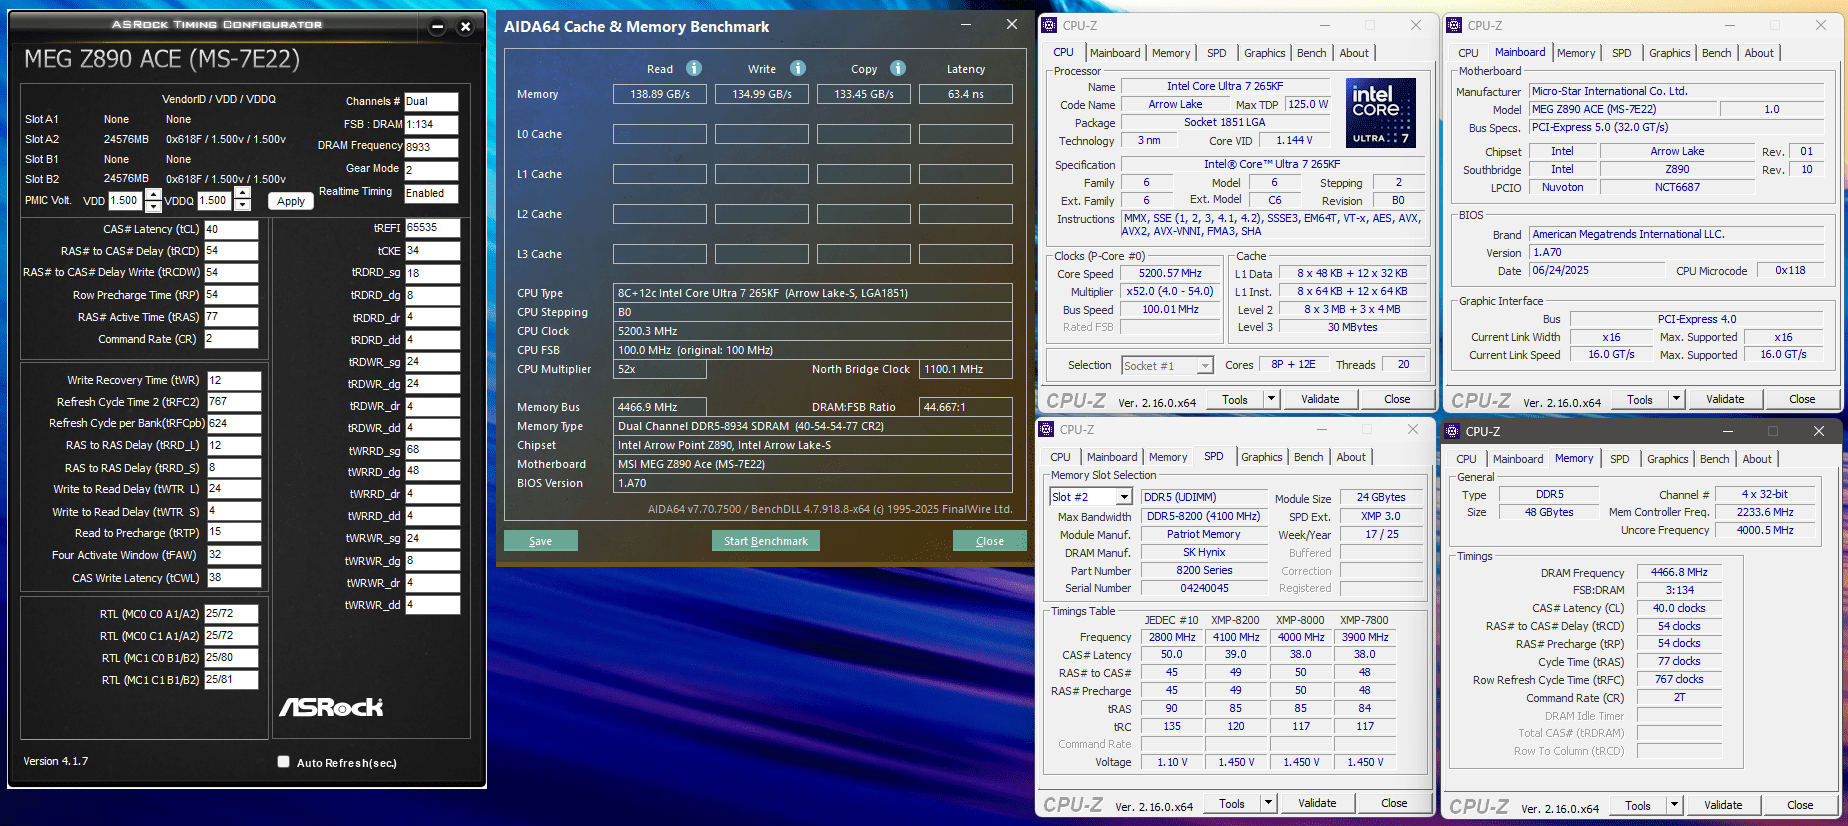Start the AIDA64 benchmark
The height and width of the screenshot is (826, 1848).
pyautogui.click(x=765, y=541)
